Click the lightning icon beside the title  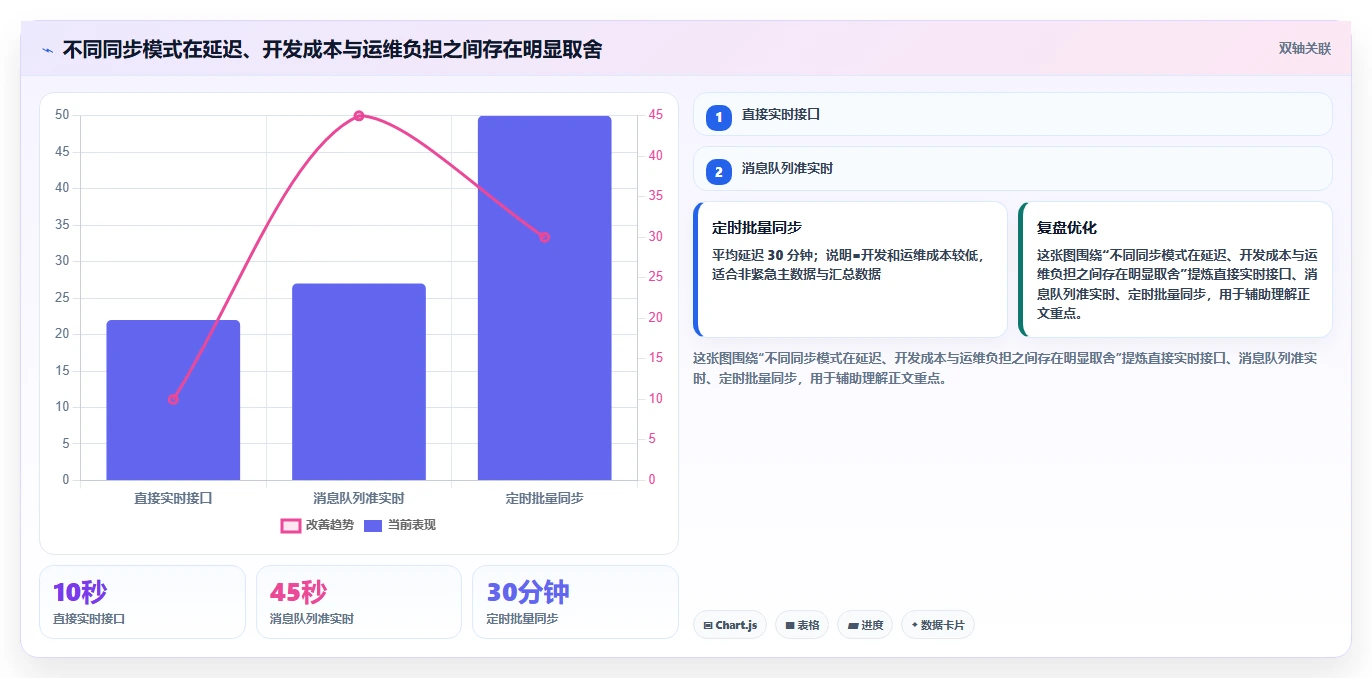click(48, 49)
